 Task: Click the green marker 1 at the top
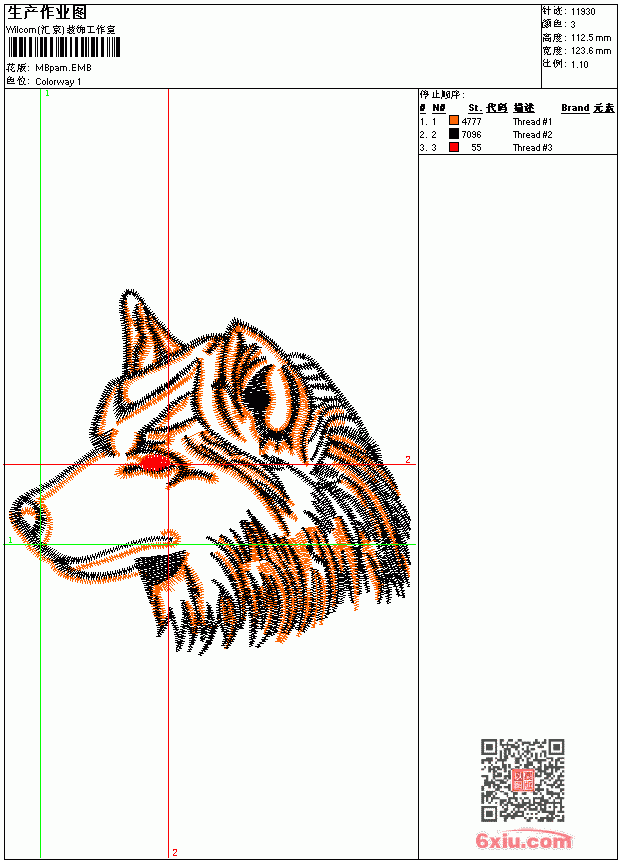pyautogui.click(x=47, y=94)
